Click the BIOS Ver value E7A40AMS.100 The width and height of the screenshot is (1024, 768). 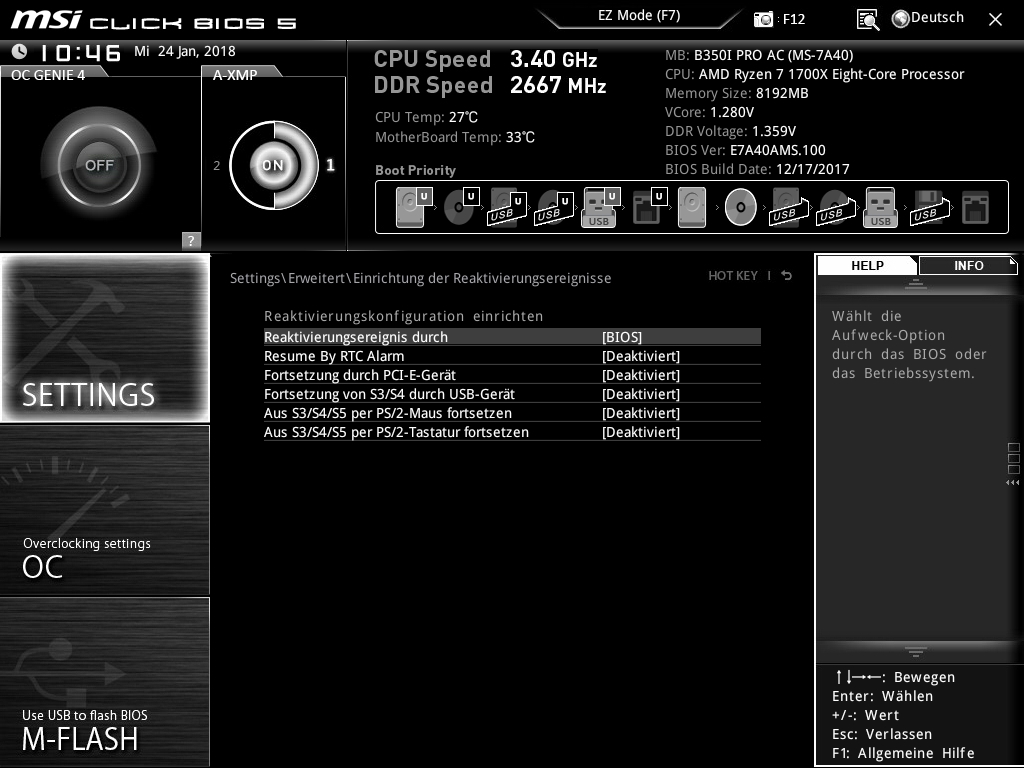tap(778, 150)
